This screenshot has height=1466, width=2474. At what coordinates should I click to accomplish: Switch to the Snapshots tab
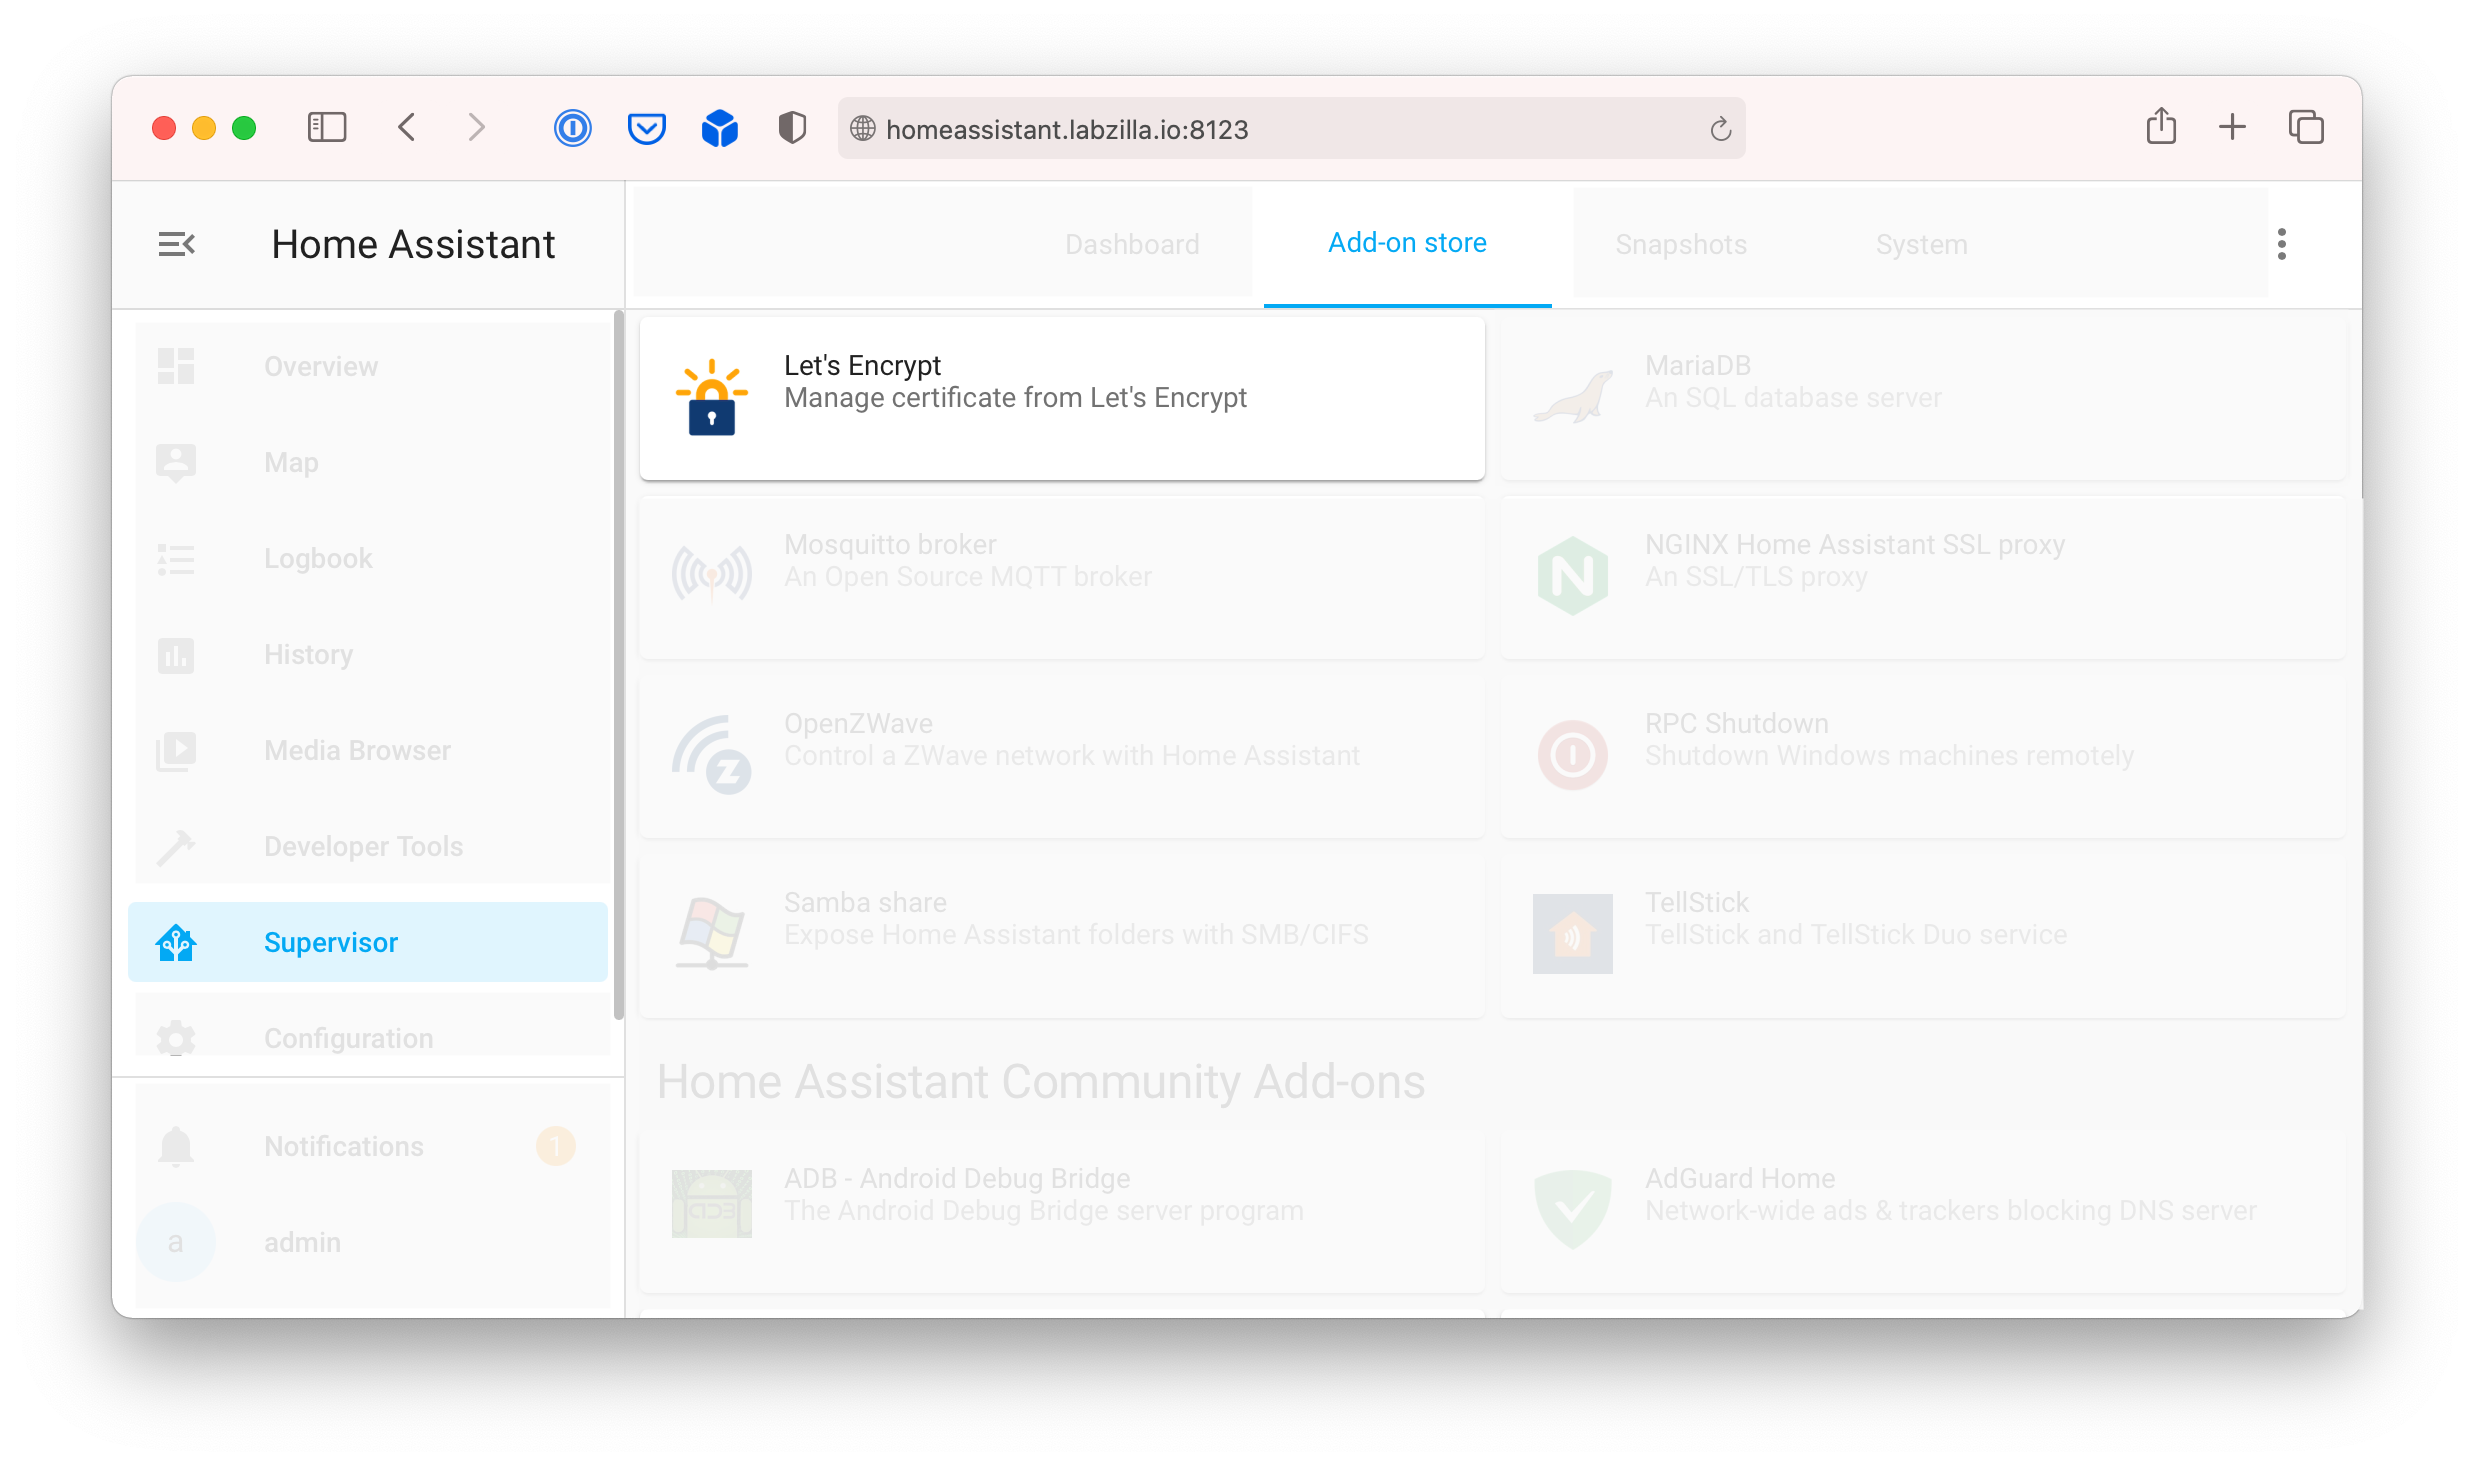pos(1680,245)
